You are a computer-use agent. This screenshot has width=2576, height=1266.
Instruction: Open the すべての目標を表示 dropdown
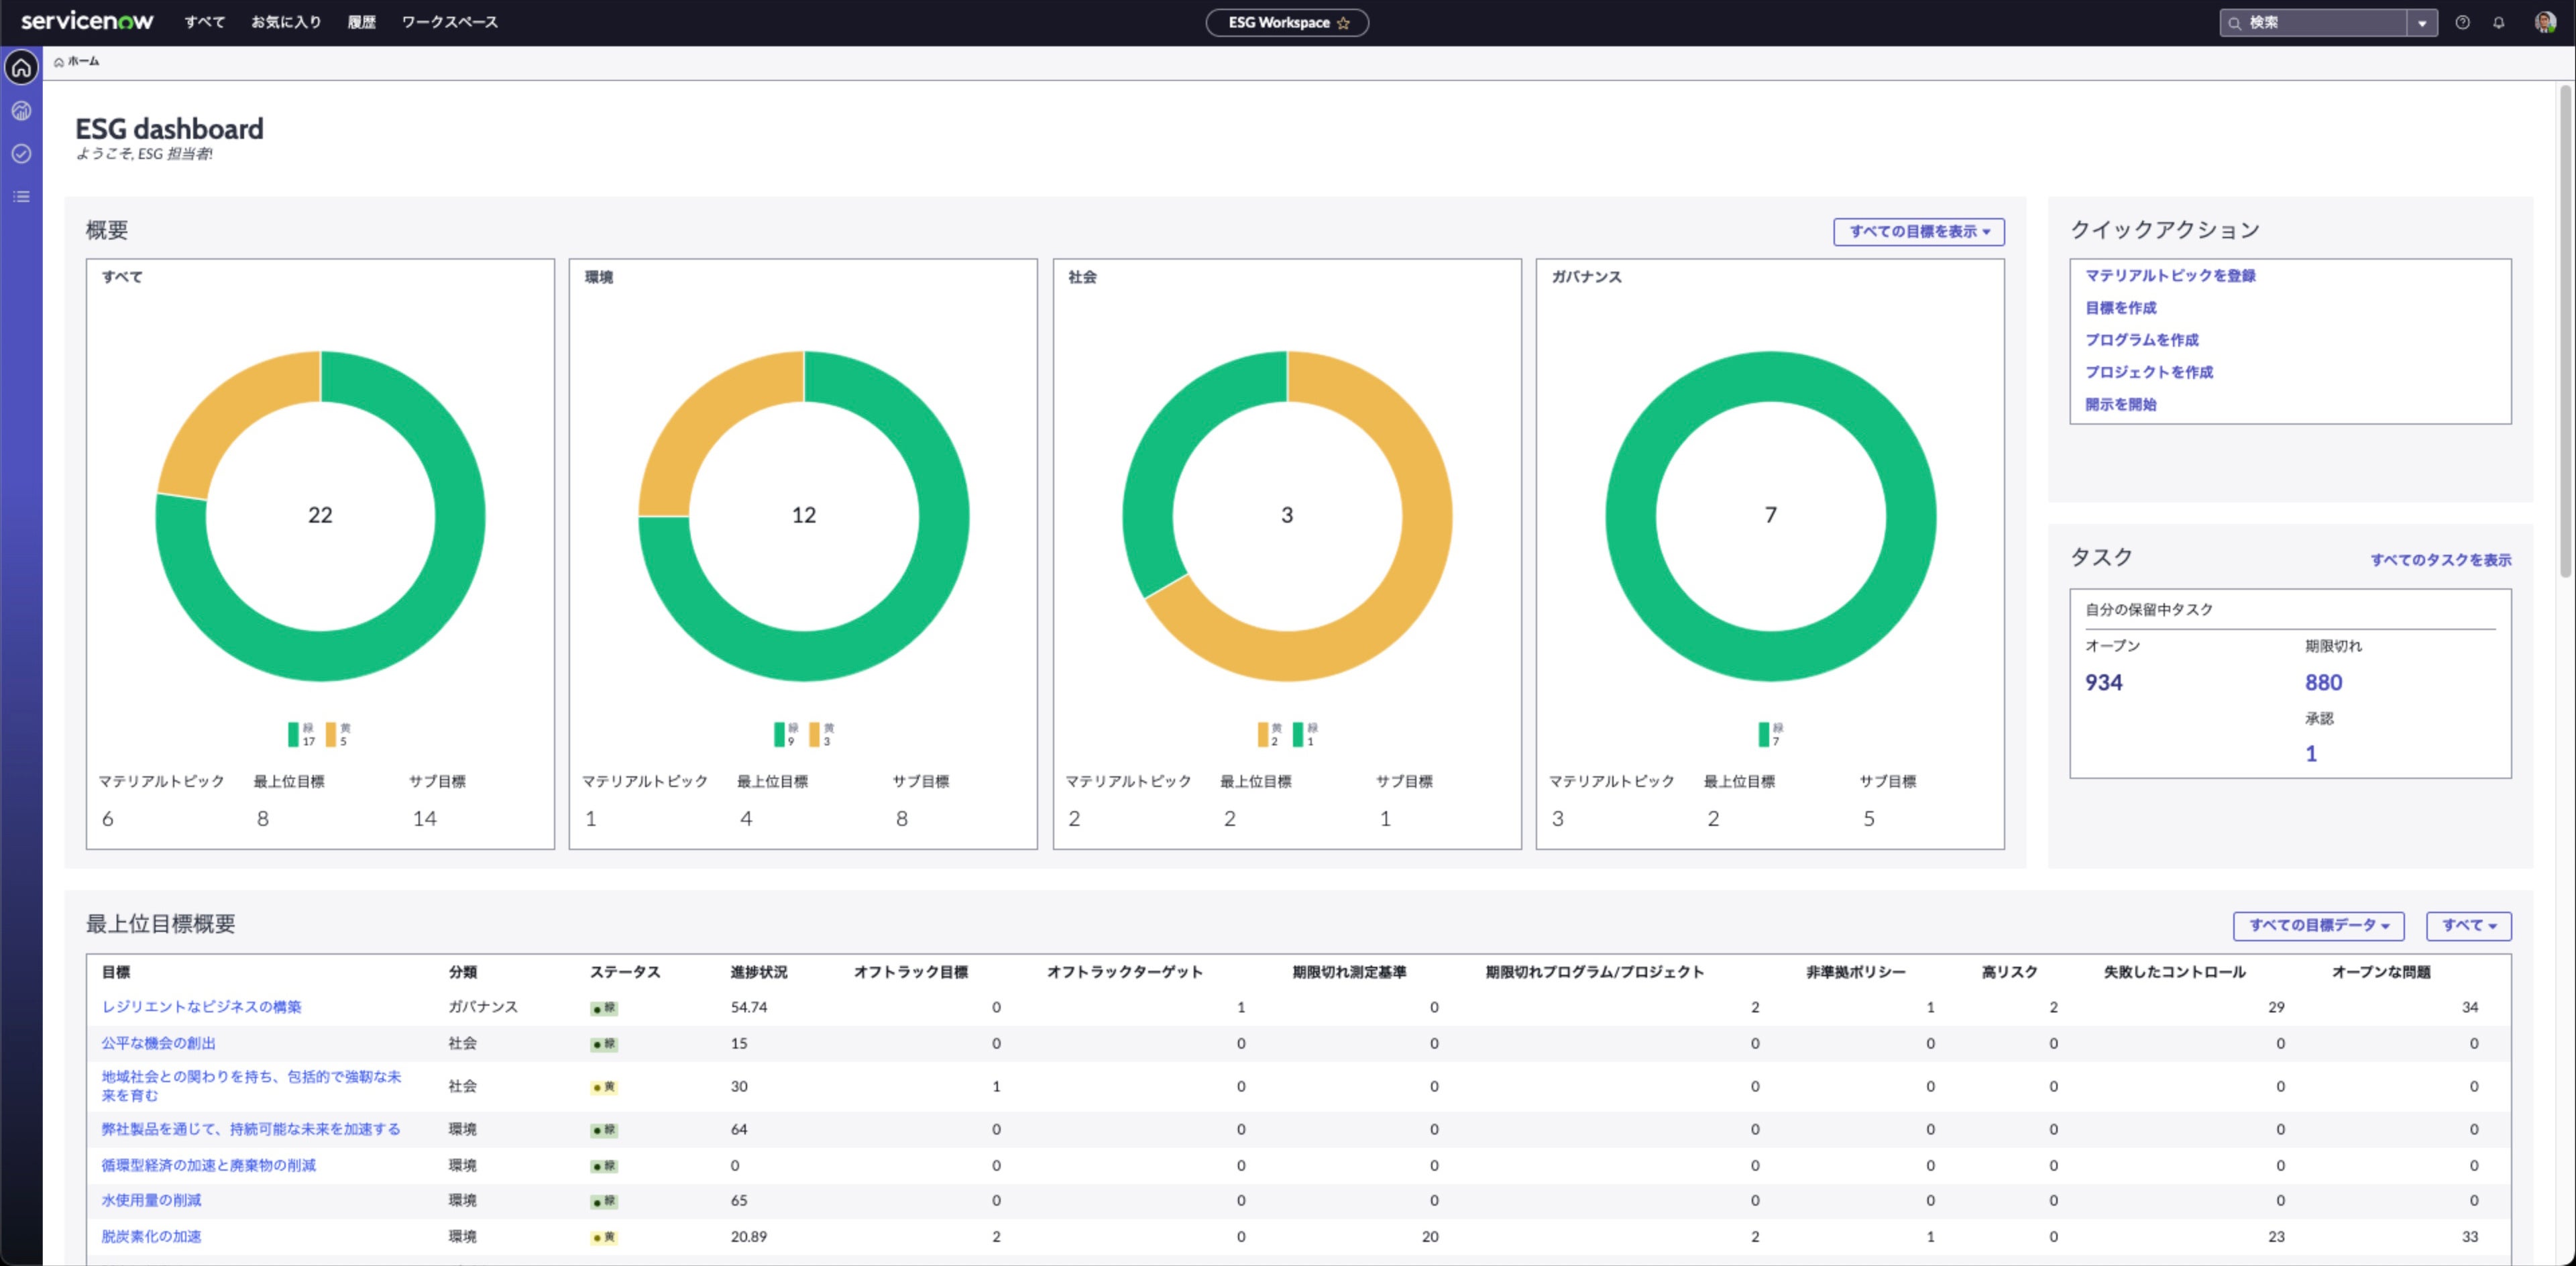(x=1918, y=231)
